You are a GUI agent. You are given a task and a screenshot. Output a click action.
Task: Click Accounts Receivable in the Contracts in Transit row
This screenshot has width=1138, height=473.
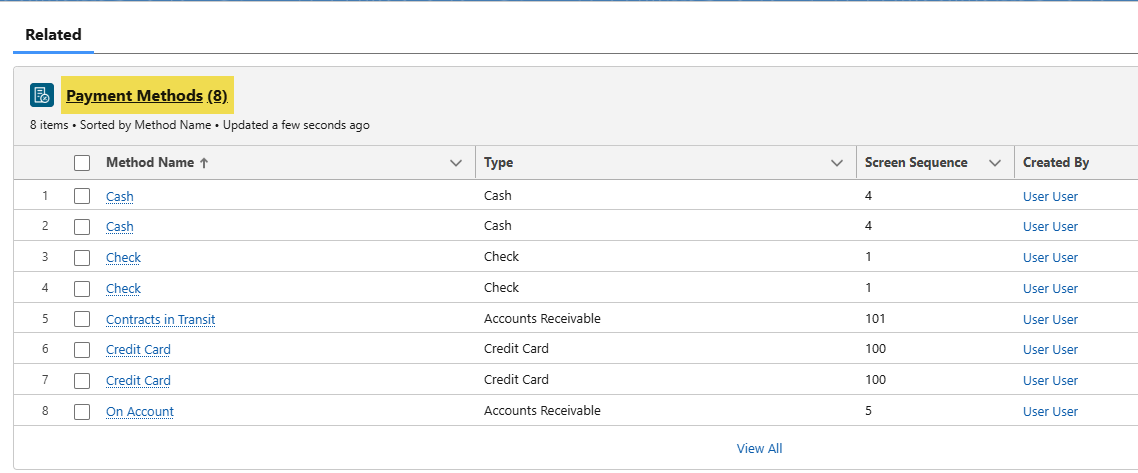point(542,318)
